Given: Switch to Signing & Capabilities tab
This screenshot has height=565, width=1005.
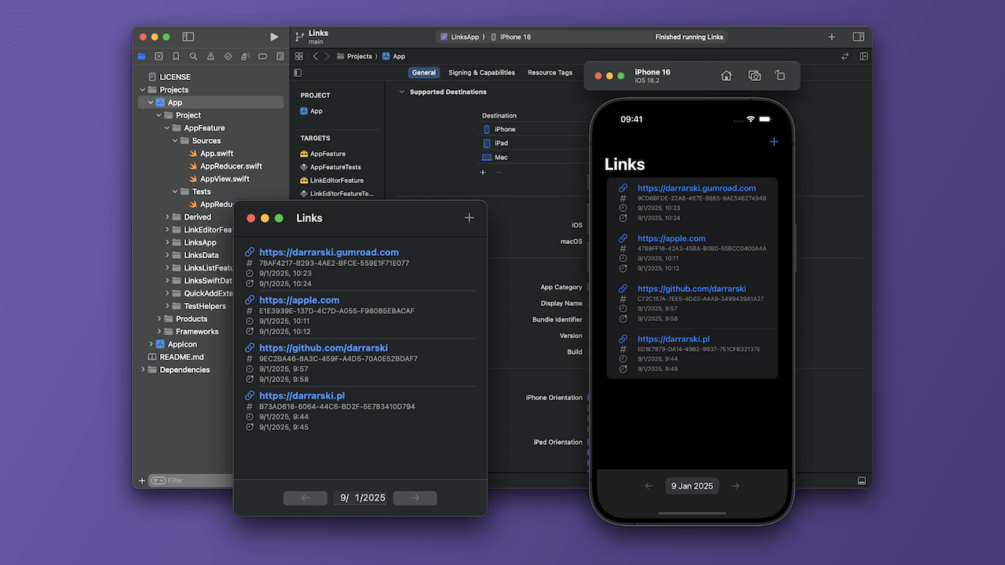Looking at the screenshot, I should click(481, 73).
